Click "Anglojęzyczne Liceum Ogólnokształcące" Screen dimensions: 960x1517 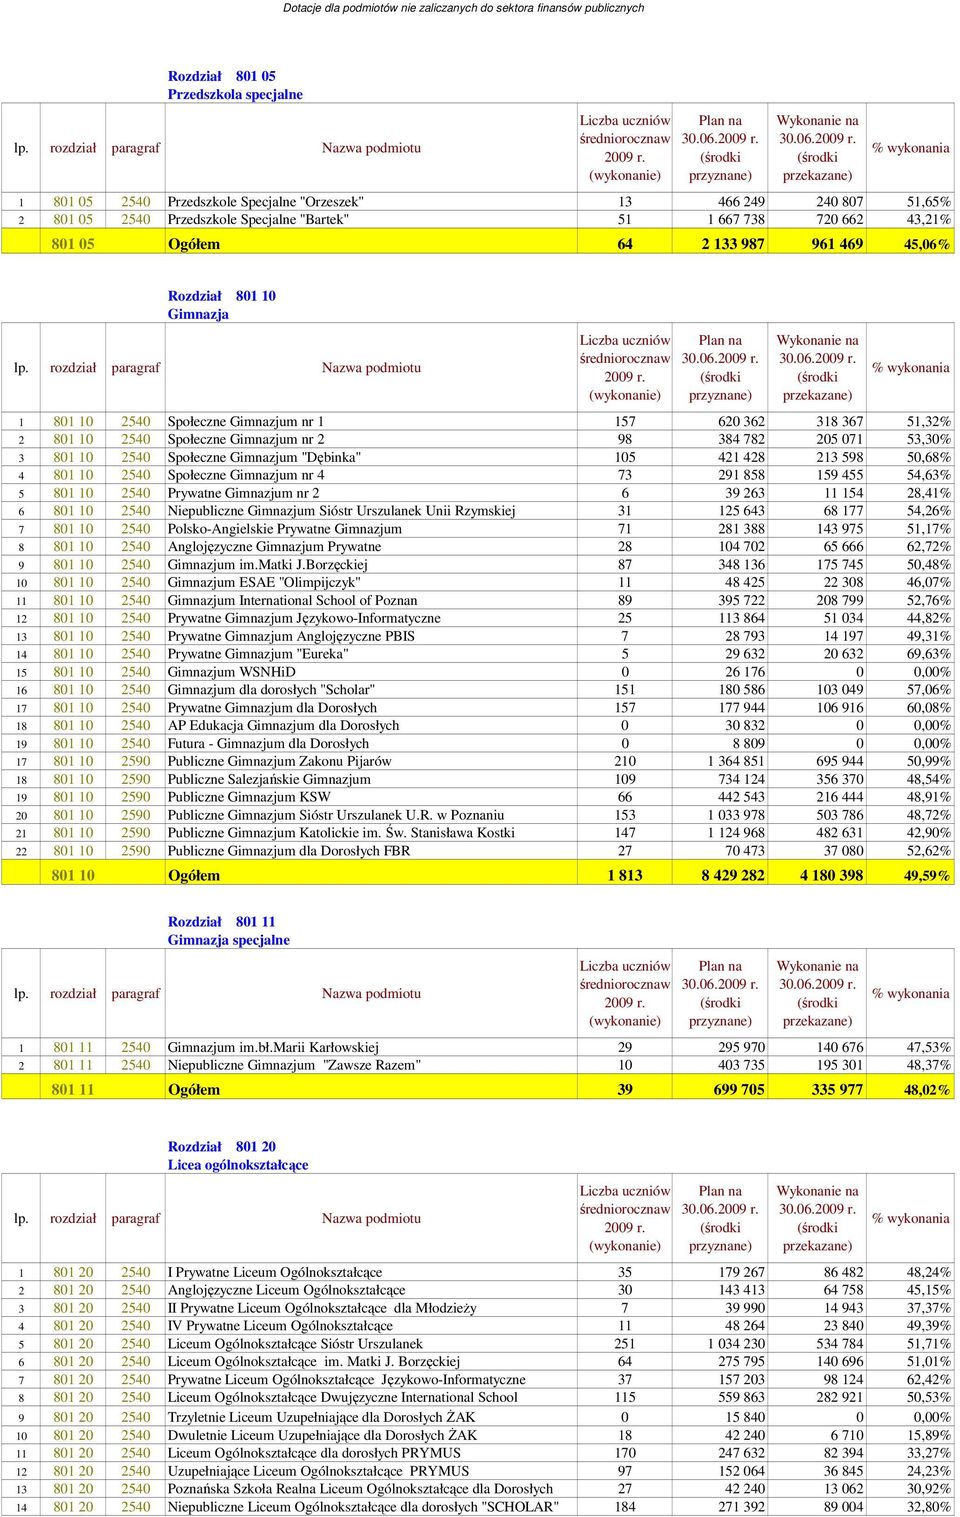point(287,1292)
